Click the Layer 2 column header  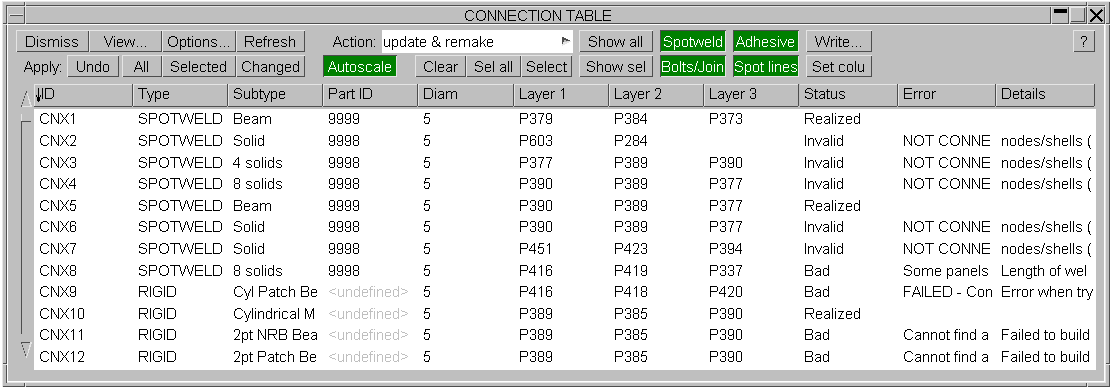click(x=656, y=94)
